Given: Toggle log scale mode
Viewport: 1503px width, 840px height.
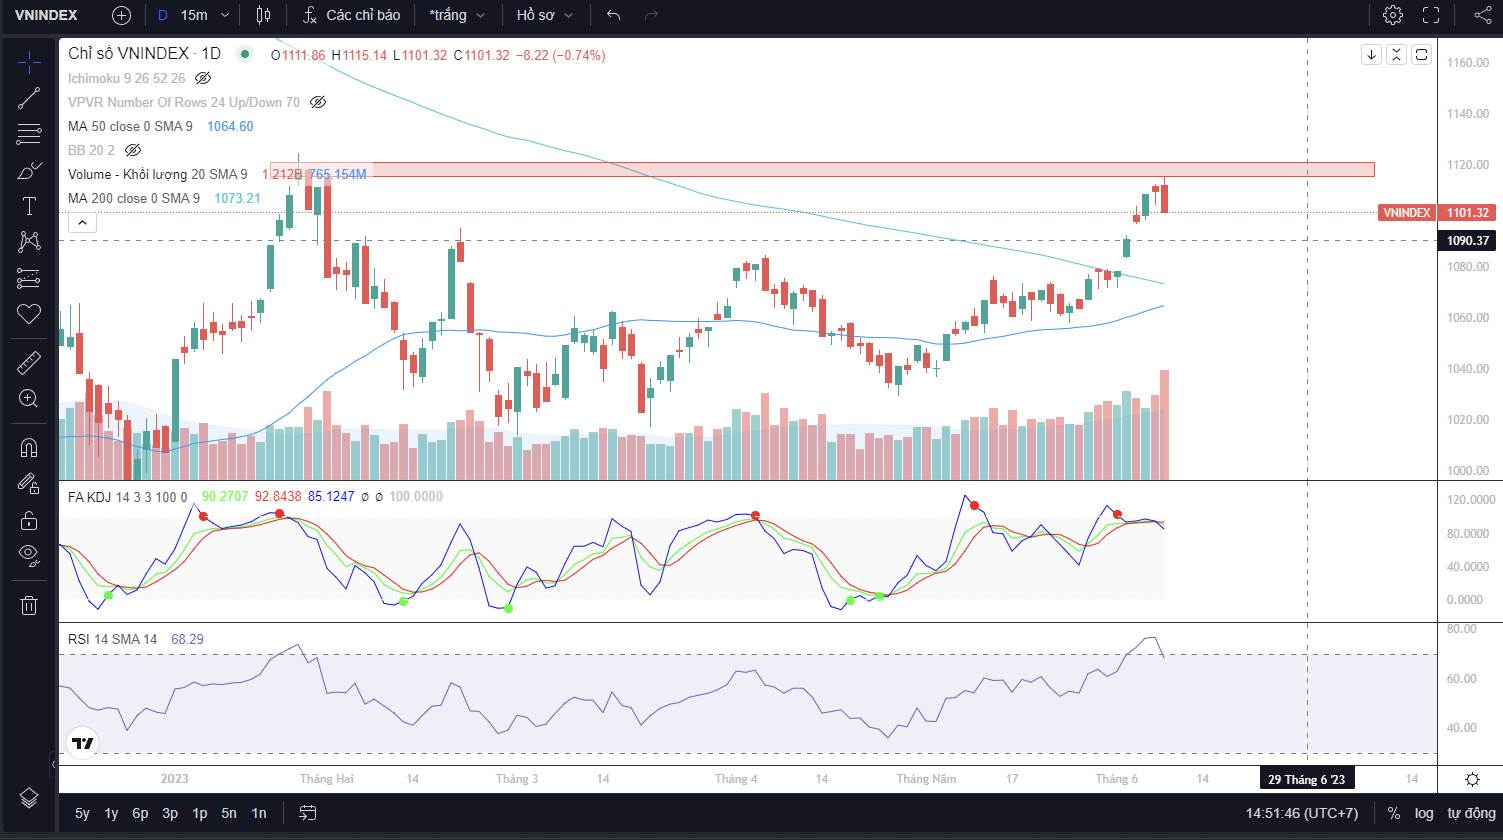Looking at the screenshot, I should click(1424, 813).
